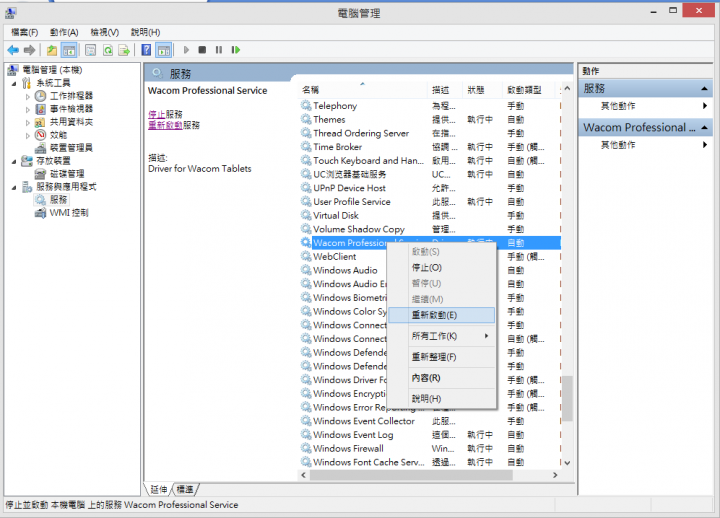Sort services by 描述 column header
The height and width of the screenshot is (518, 720).
pos(444,90)
